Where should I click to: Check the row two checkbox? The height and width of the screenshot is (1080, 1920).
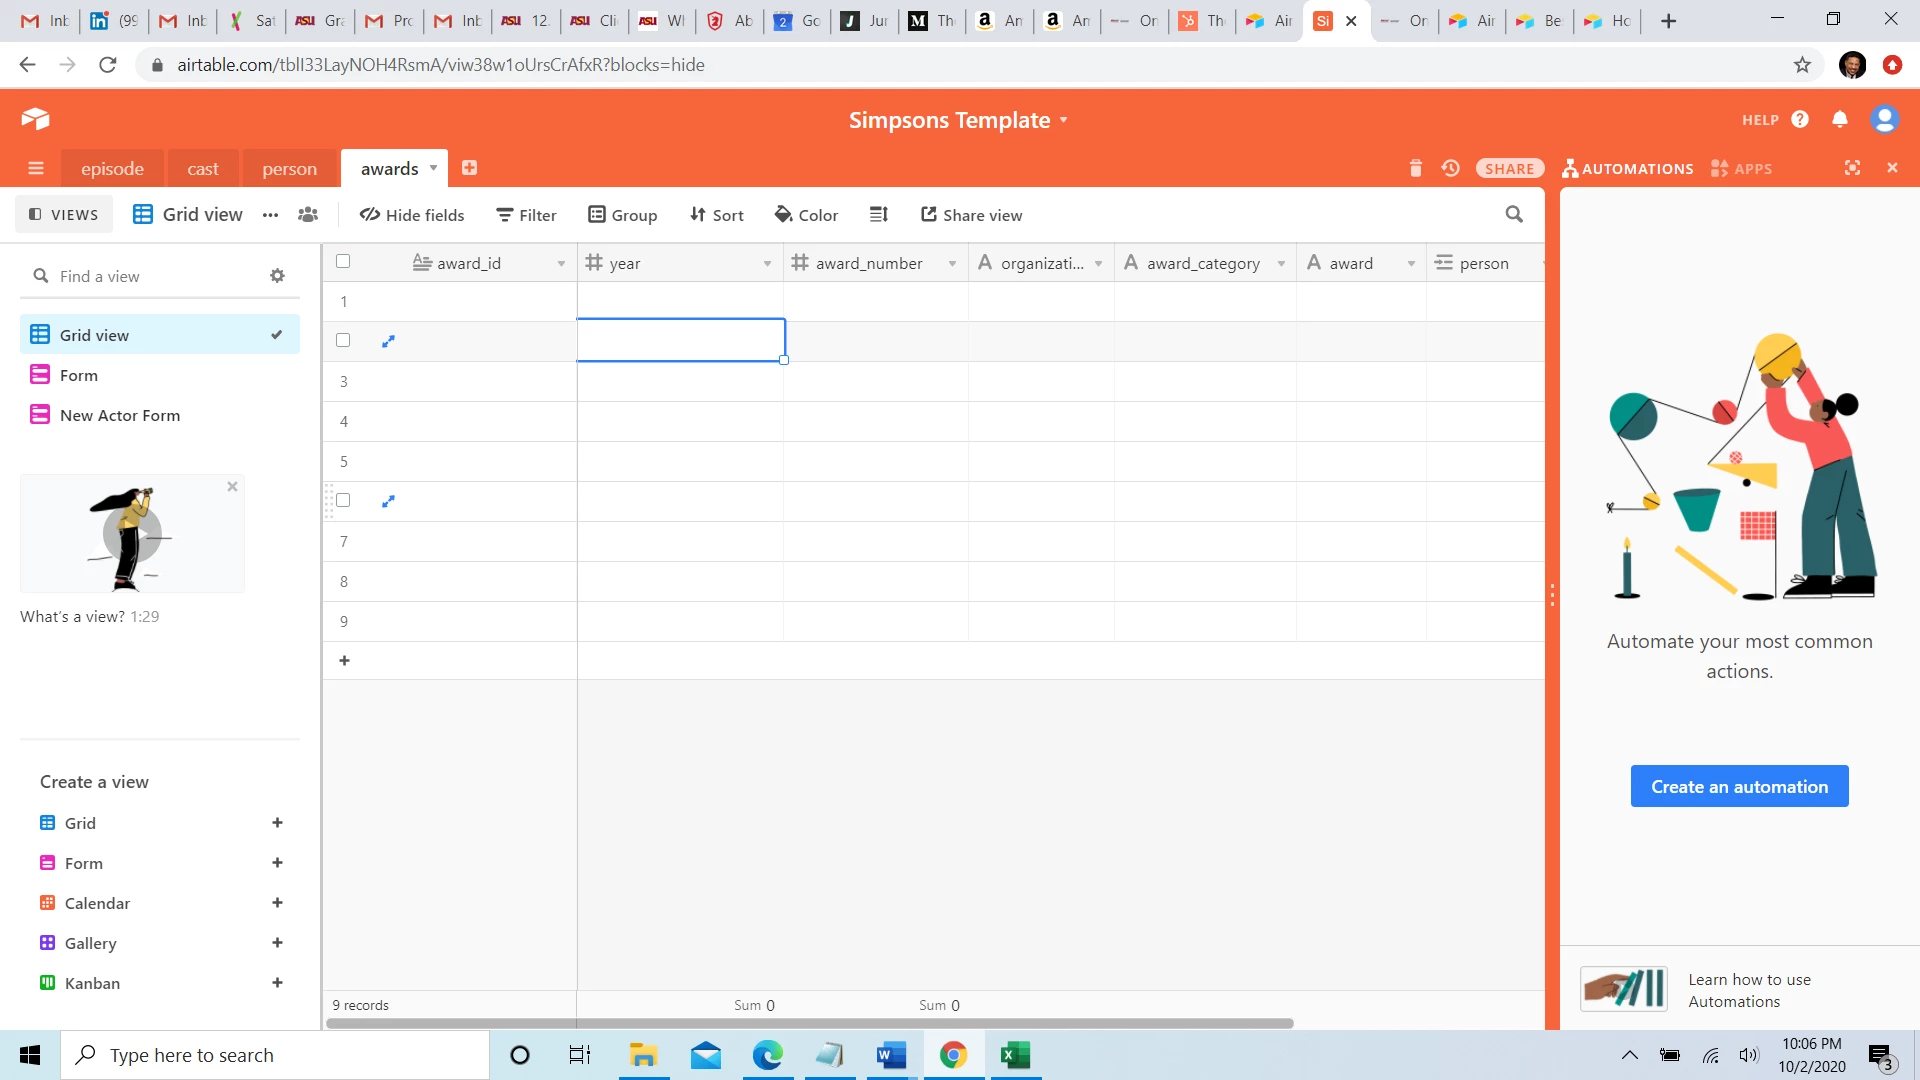(x=343, y=340)
